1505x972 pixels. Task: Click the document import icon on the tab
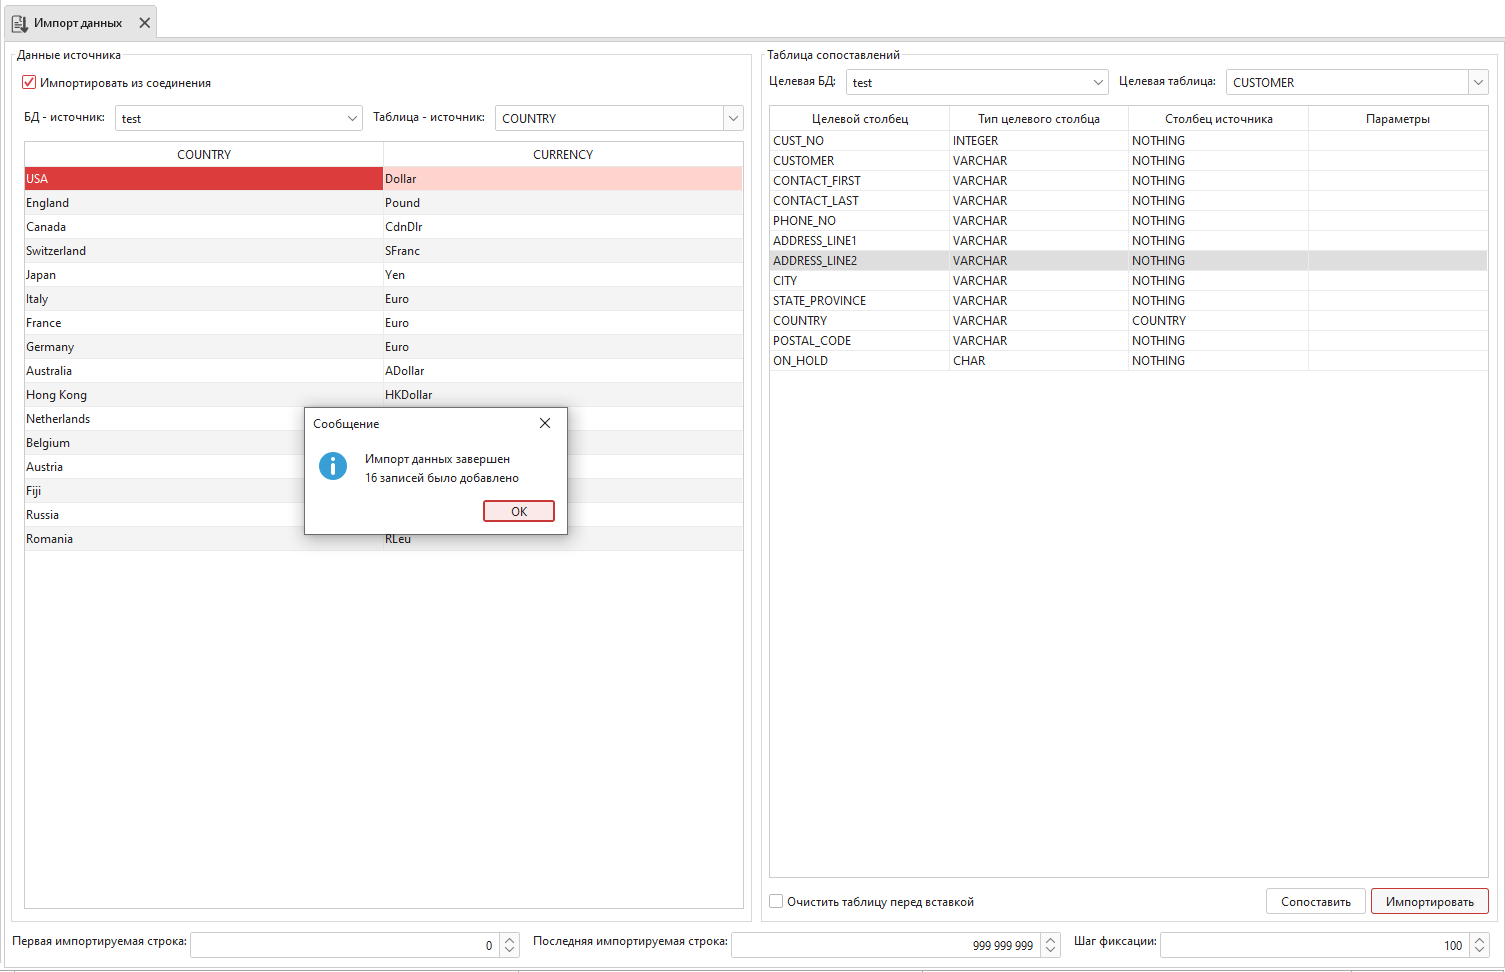coord(20,21)
